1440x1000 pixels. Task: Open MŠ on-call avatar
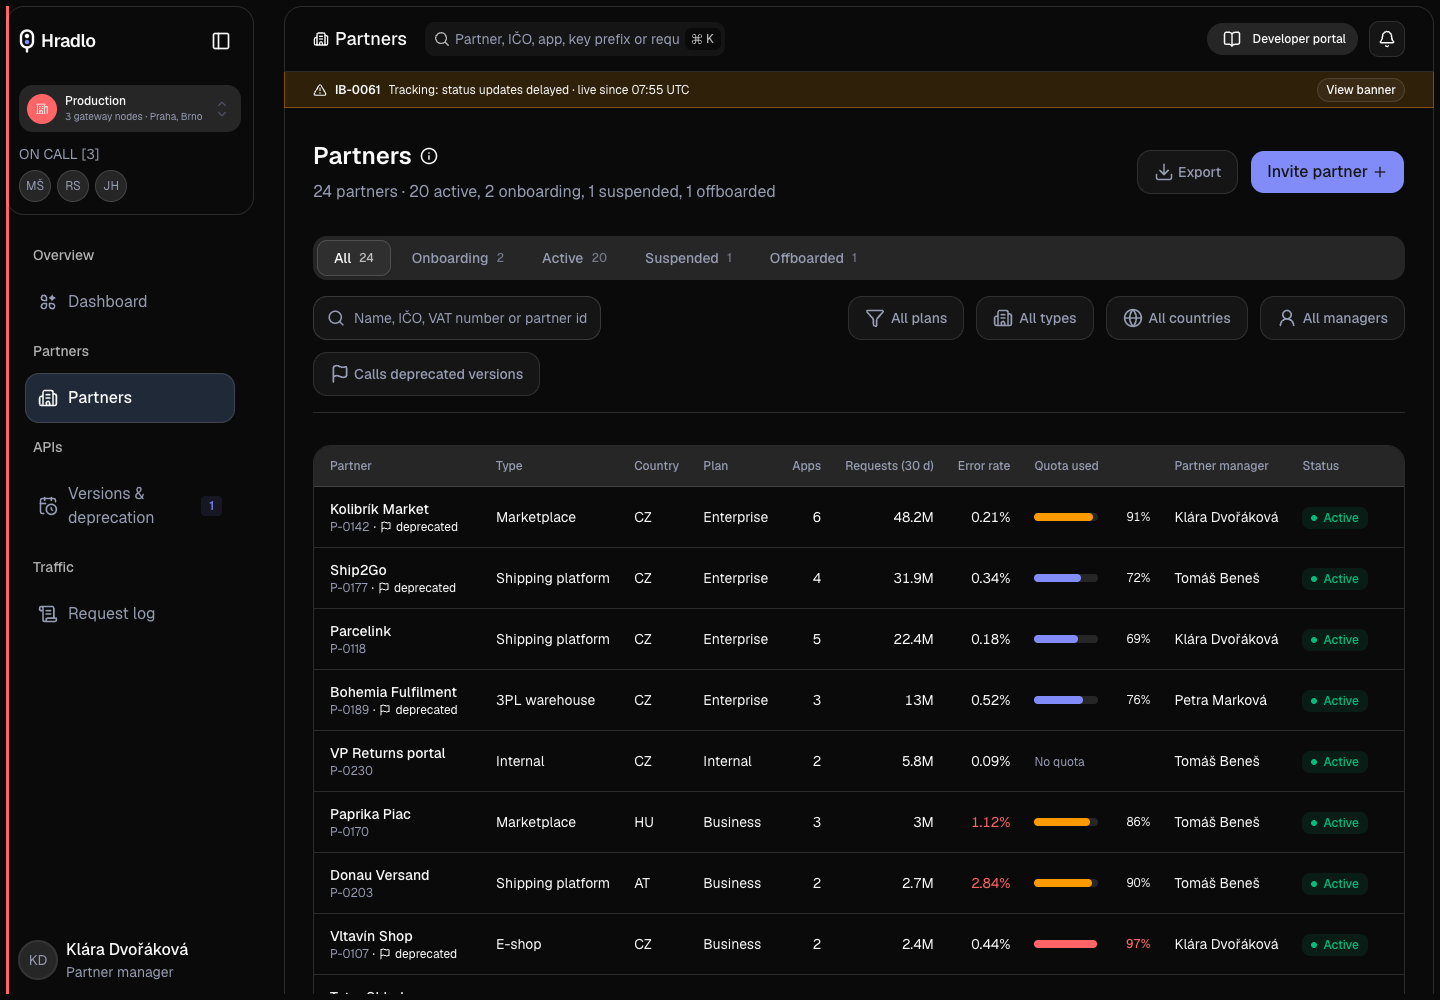coord(35,186)
